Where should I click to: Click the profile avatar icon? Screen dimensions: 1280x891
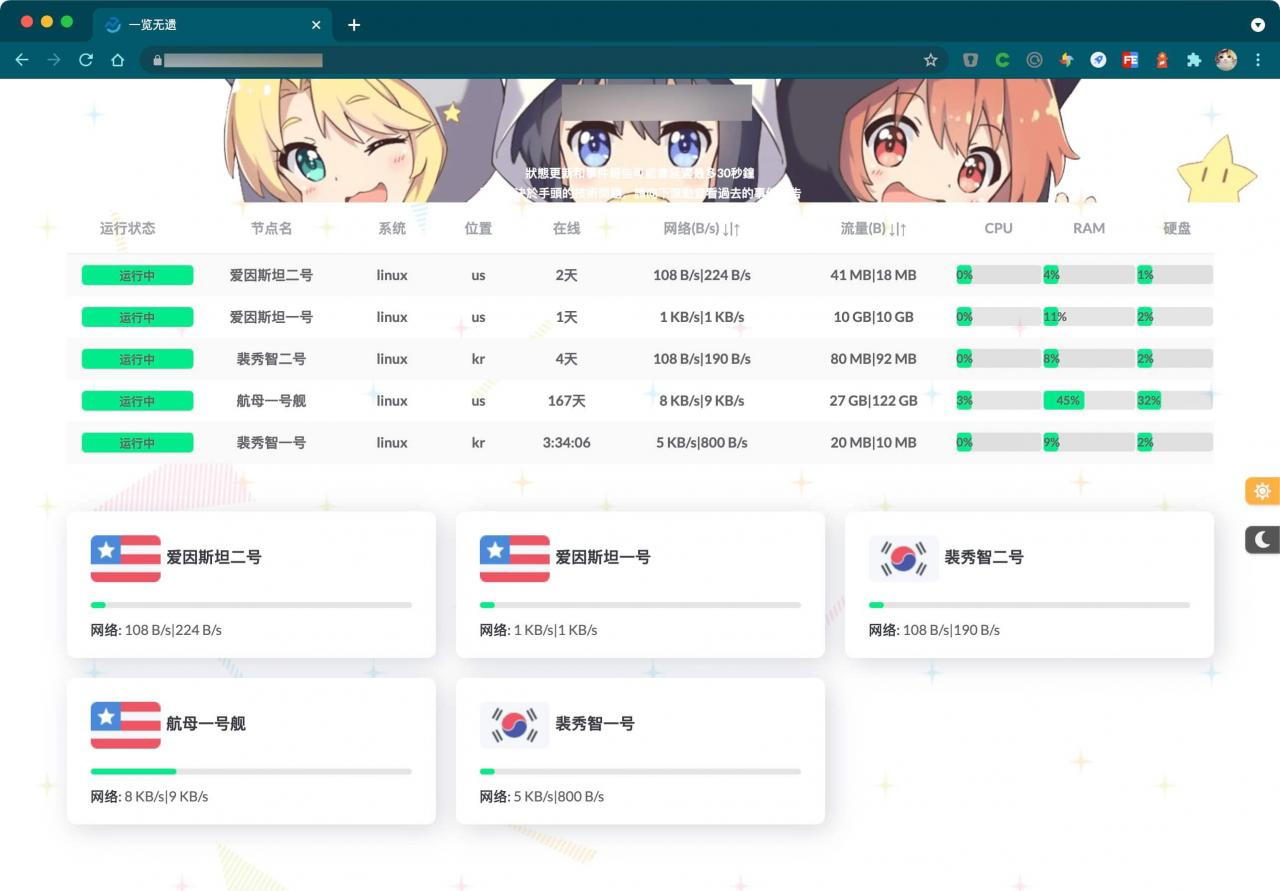coord(1226,60)
